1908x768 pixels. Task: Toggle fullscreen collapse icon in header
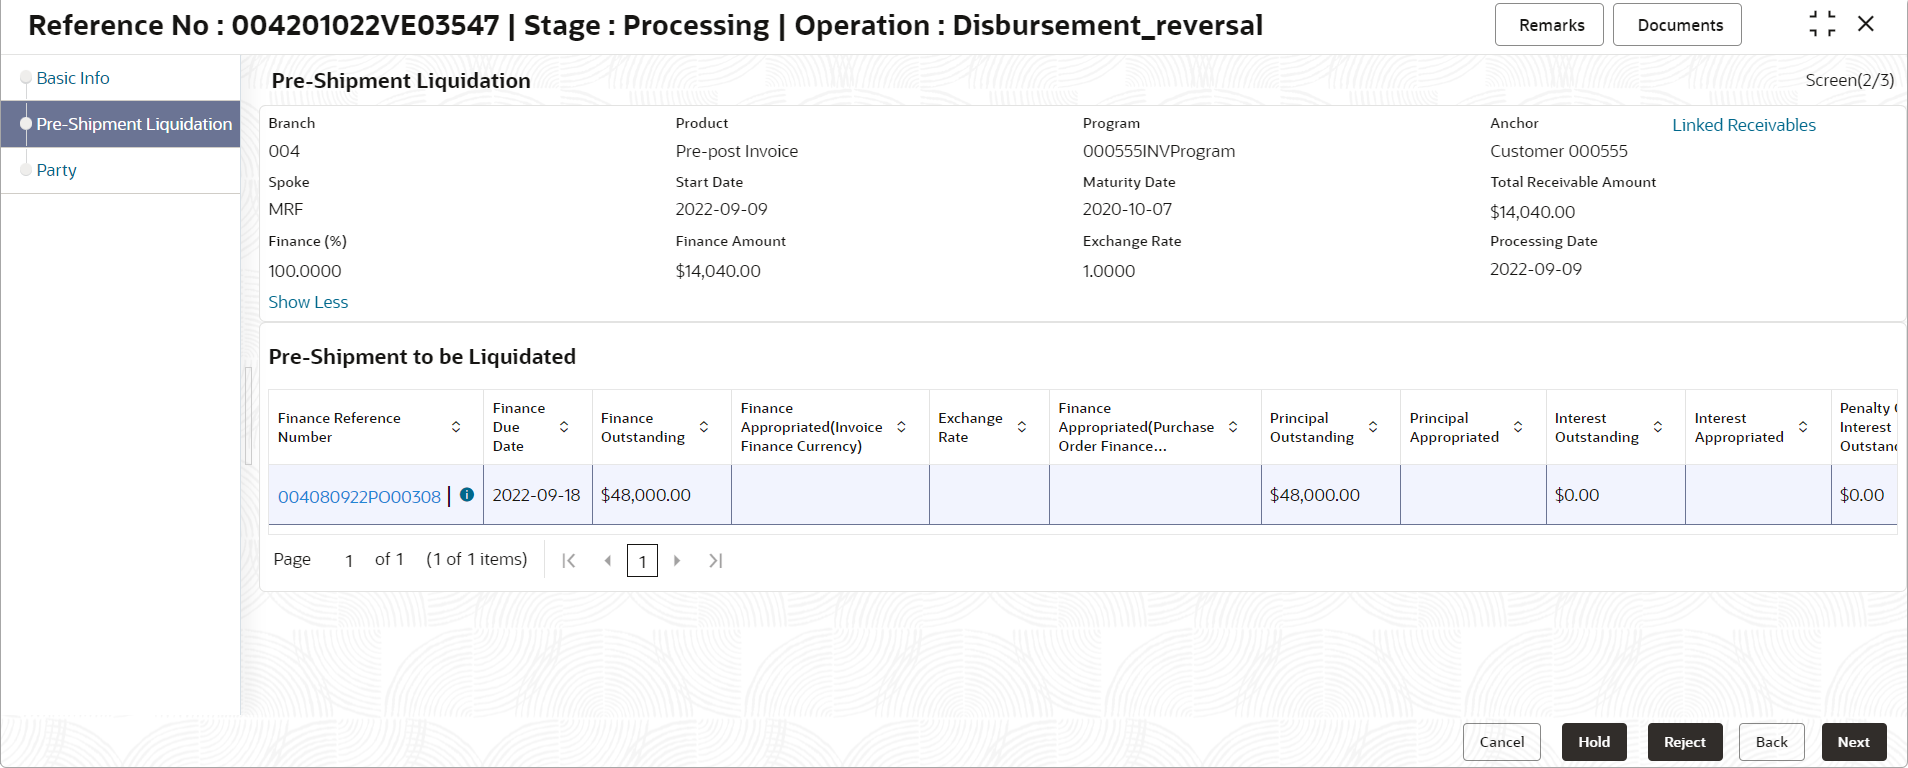1822,24
